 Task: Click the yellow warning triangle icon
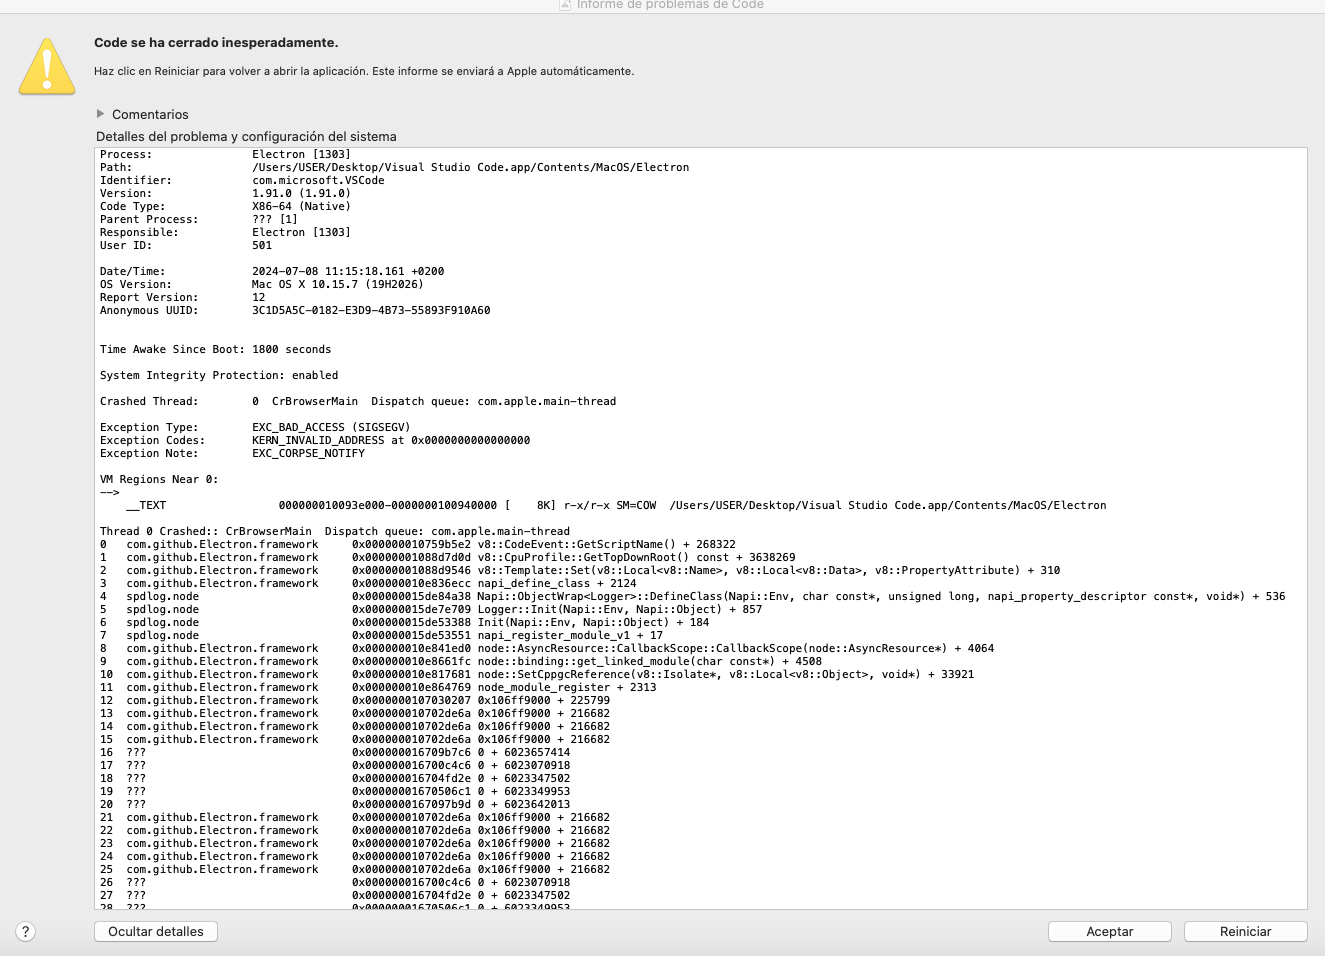(x=47, y=67)
